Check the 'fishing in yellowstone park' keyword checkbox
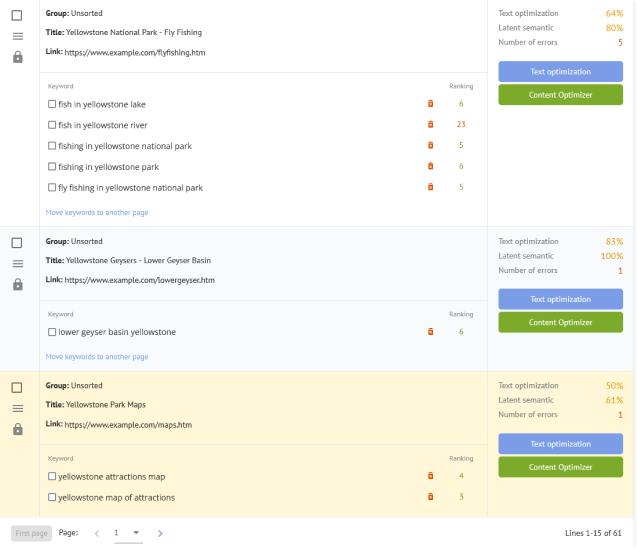The width and height of the screenshot is (637, 549). 52,167
